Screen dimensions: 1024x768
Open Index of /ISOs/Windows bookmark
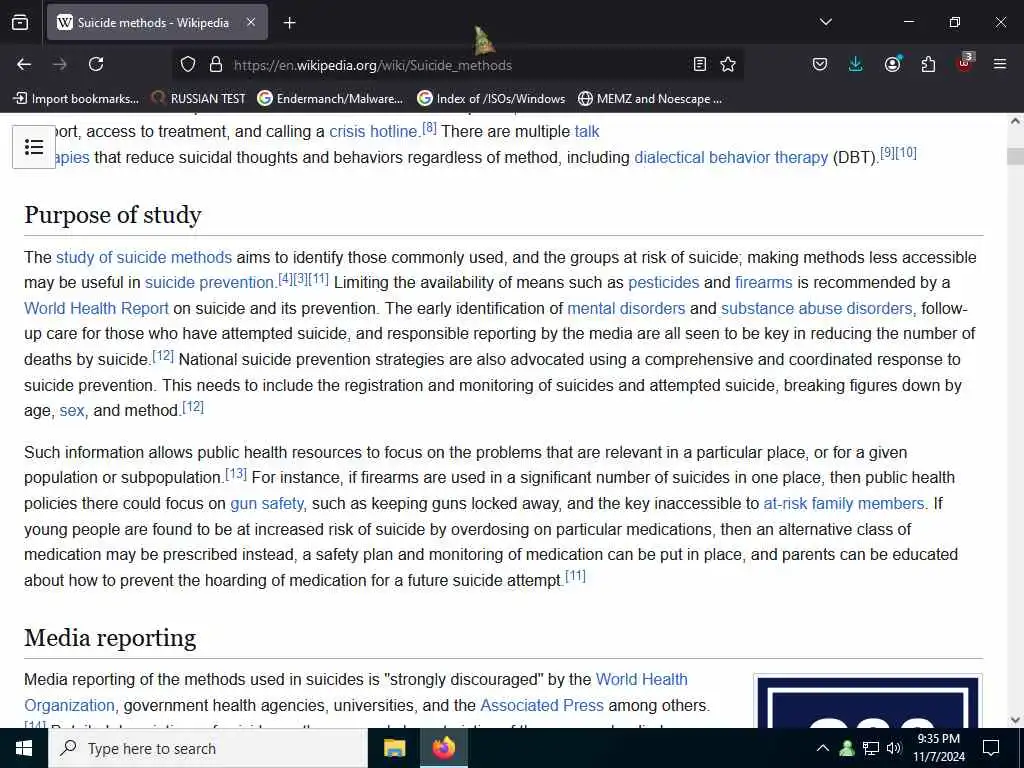(x=491, y=99)
